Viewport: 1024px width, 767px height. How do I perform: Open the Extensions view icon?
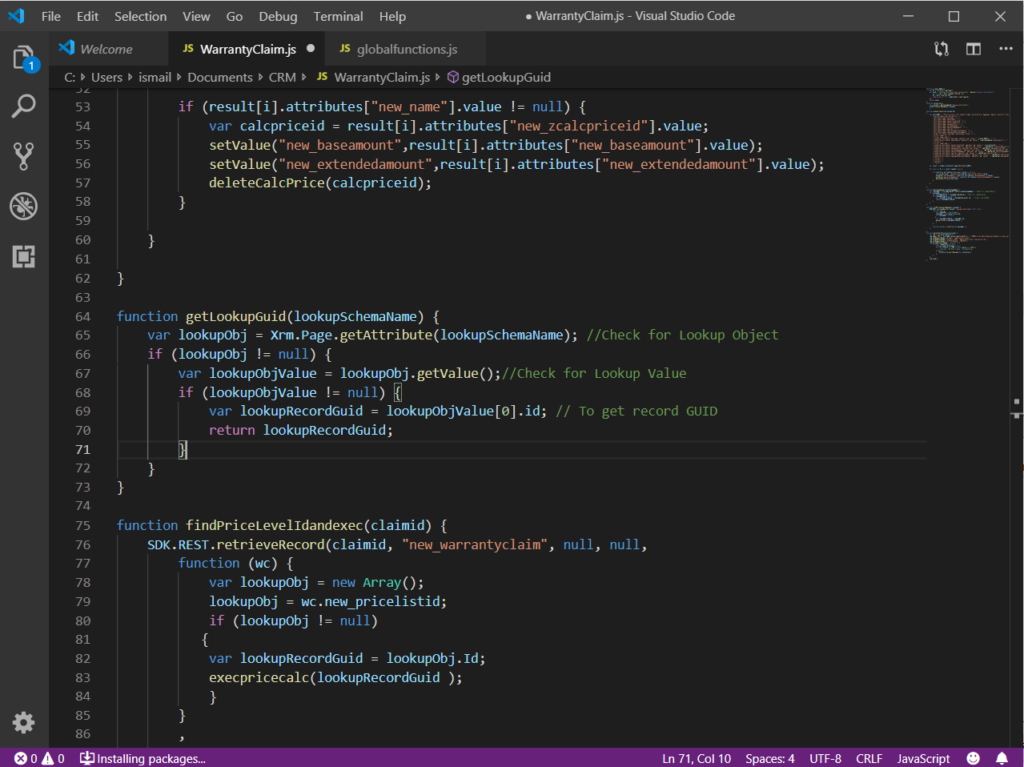pyautogui.click(x=24, y=257)
